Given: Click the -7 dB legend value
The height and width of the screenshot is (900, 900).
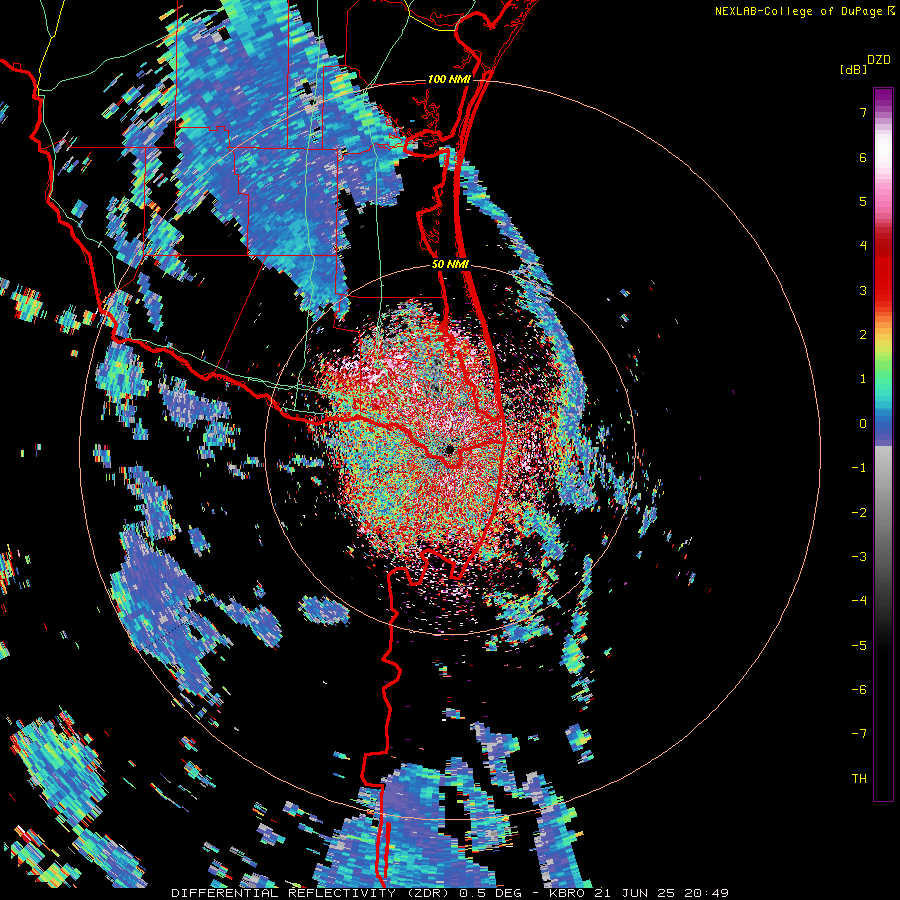Looking at the screenshot, I should click(859, 734).
